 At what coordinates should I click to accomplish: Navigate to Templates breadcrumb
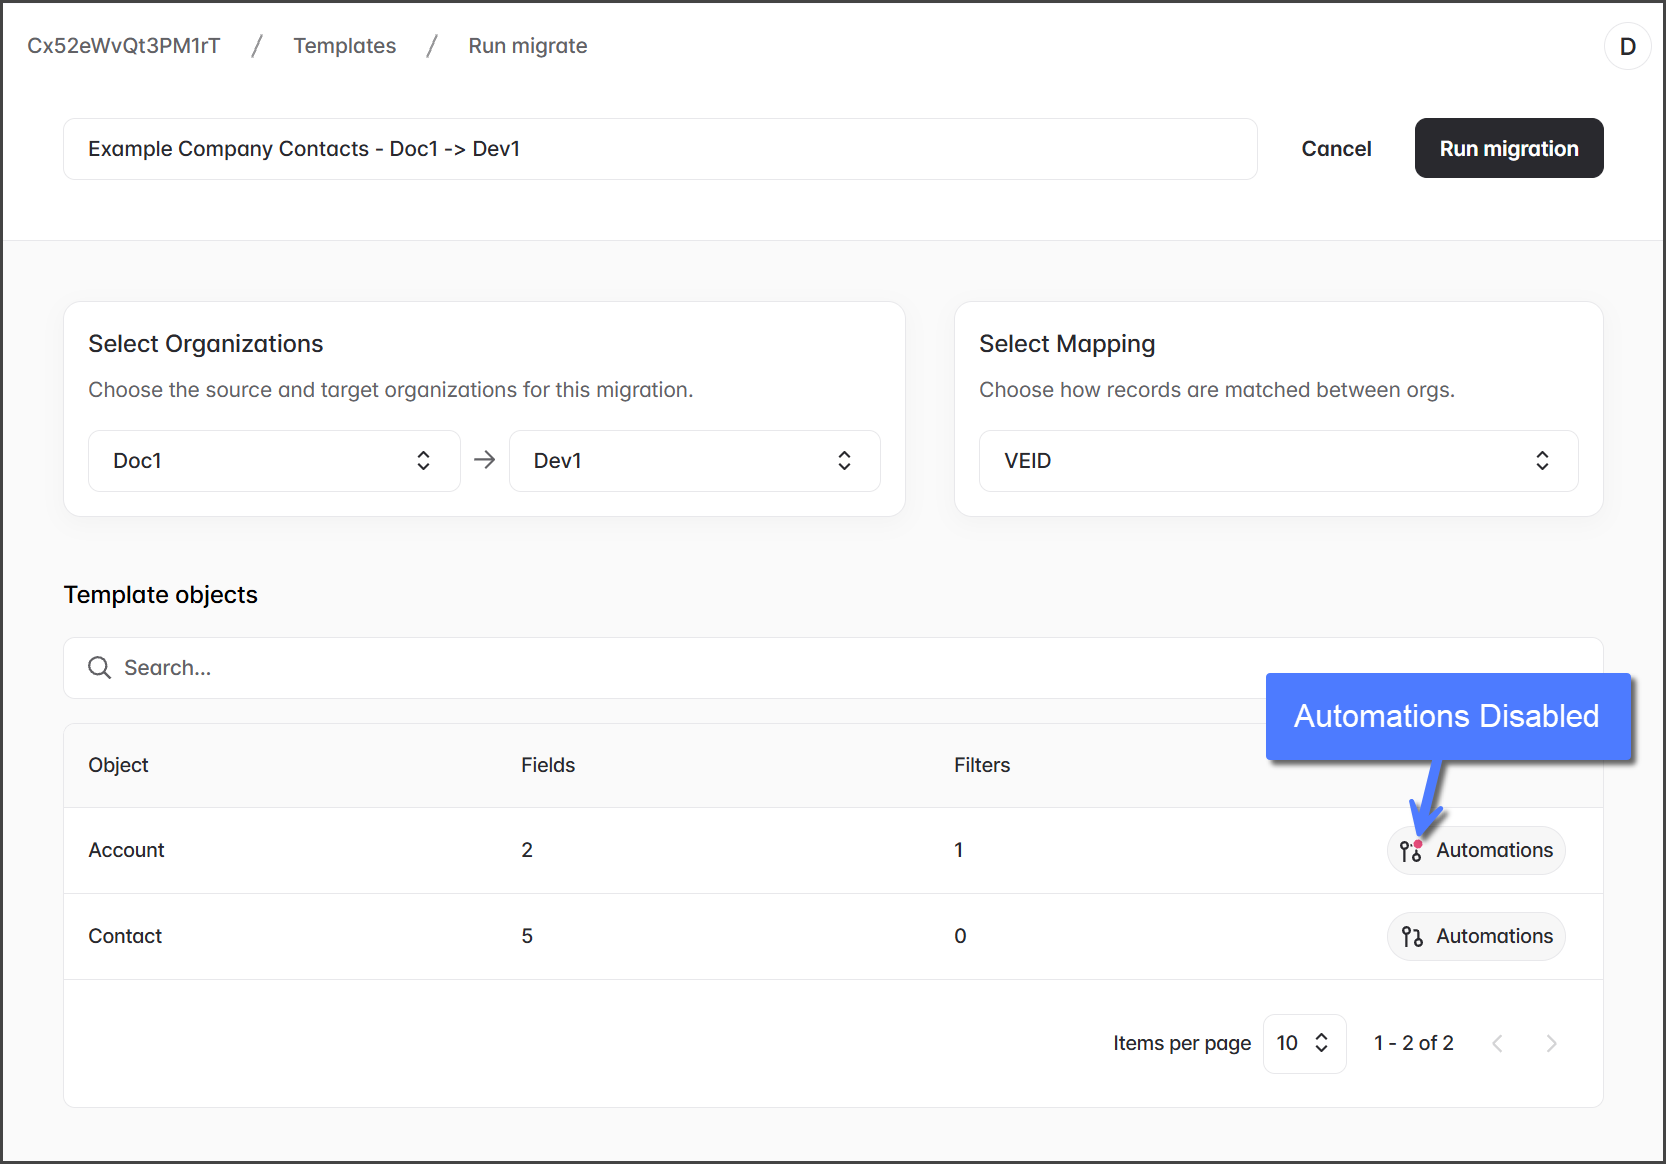pos(344,46)
